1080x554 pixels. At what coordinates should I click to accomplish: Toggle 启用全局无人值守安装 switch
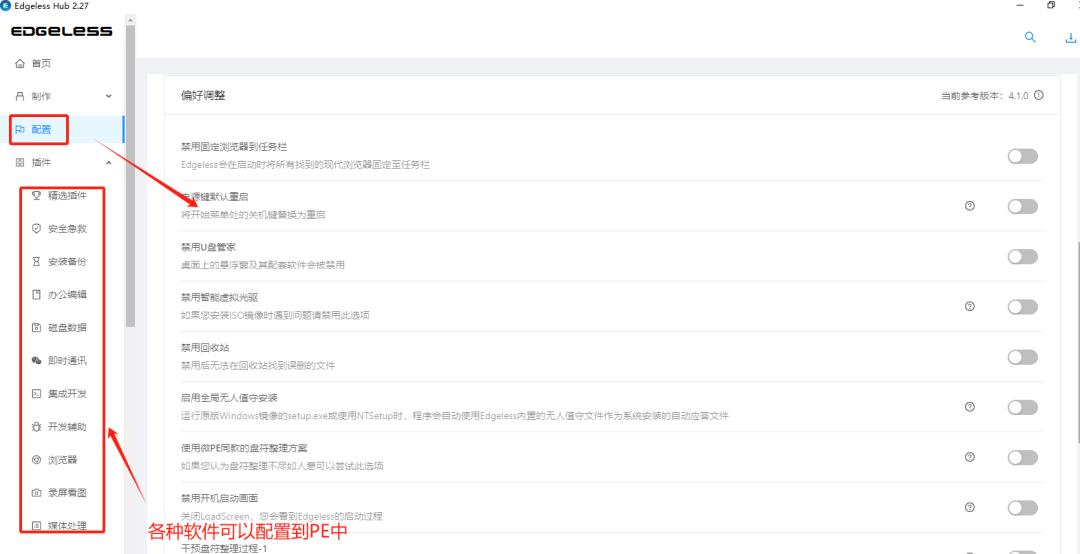[x=1022, y=407]
